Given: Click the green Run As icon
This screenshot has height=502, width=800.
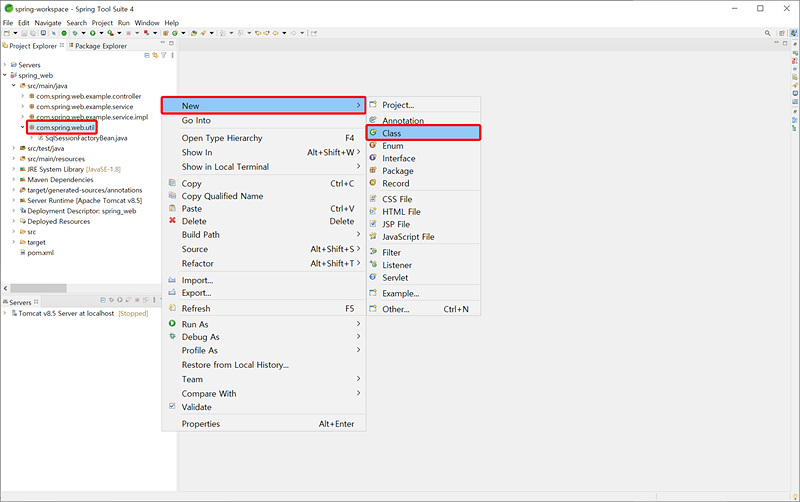Looking at the screenshot, I should point(172,323).
